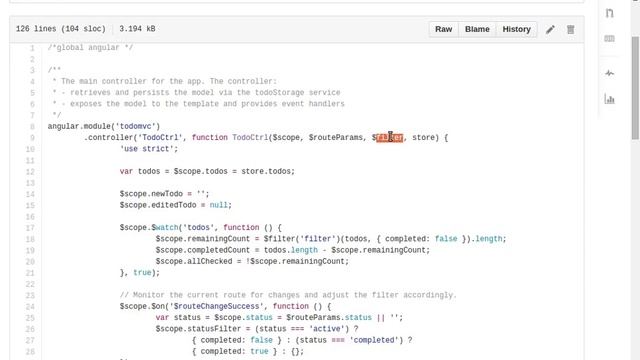Select line number 9 in gutter
The image size is (640, 360).
tap(32, 138)
